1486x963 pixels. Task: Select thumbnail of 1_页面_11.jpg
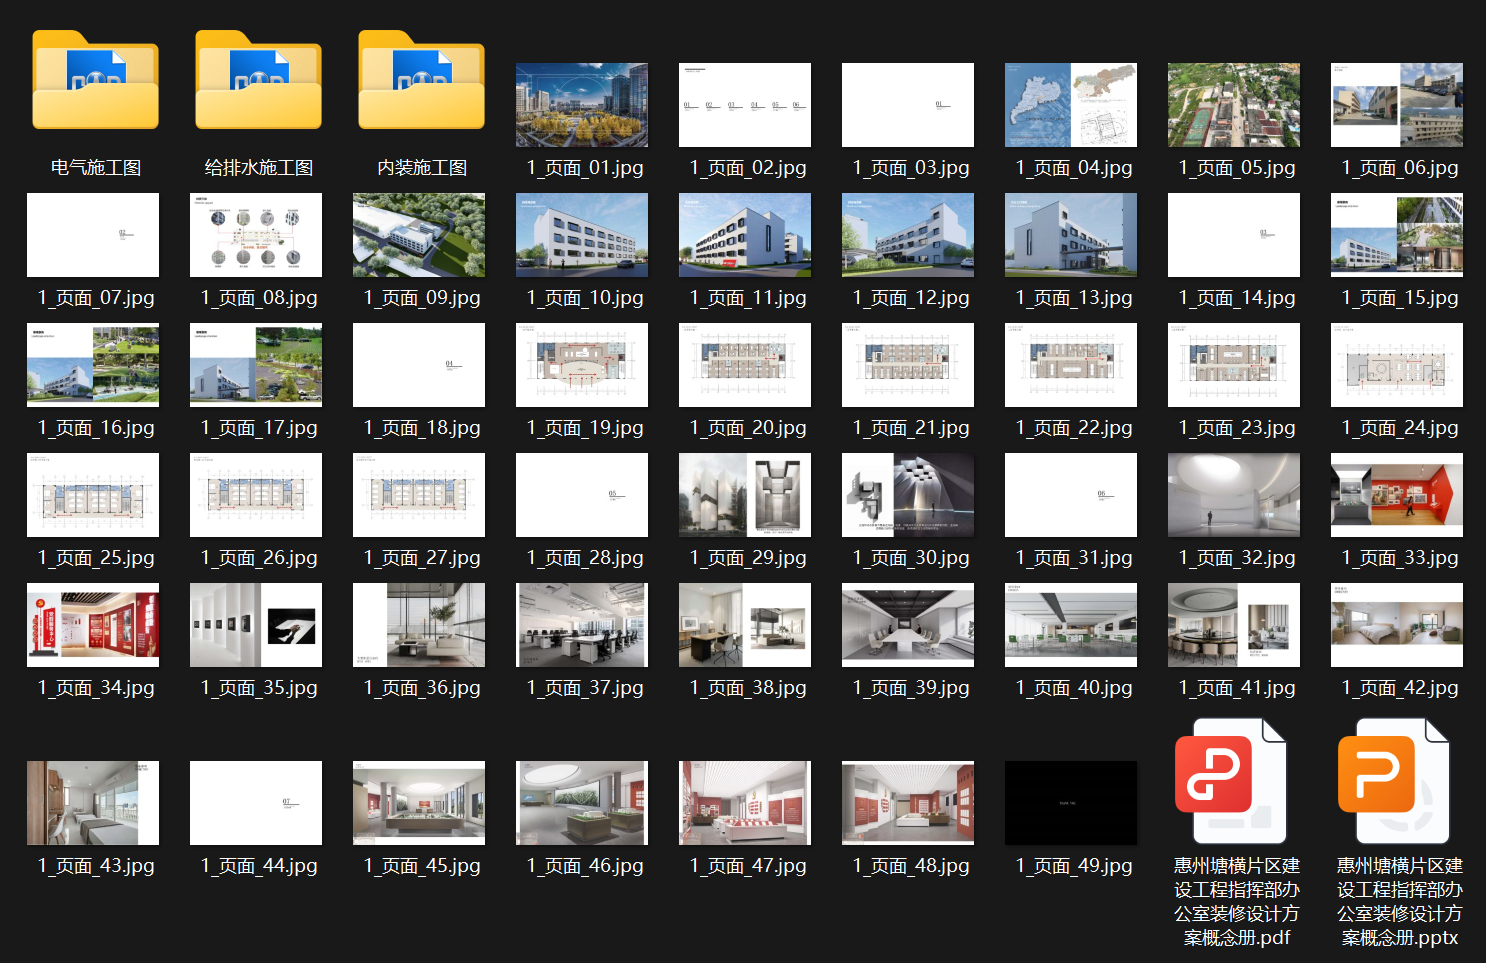pos(745,235)
